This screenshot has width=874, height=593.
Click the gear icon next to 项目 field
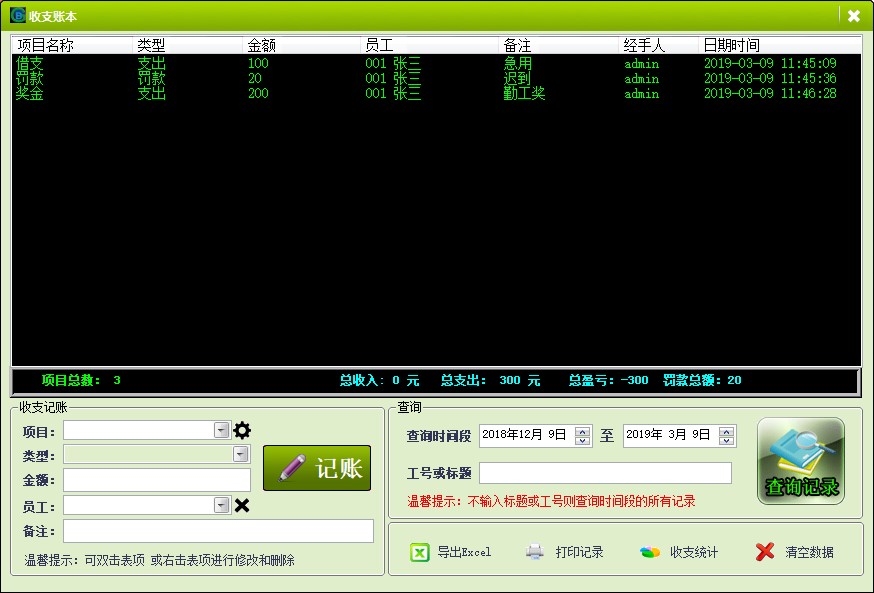242,431
